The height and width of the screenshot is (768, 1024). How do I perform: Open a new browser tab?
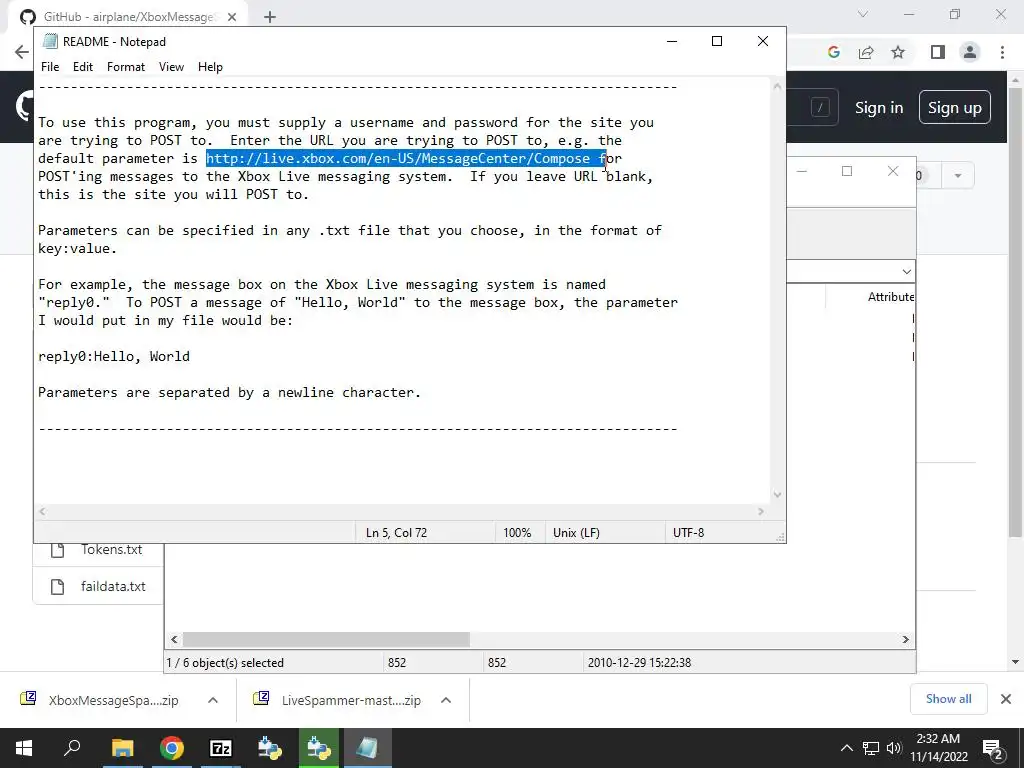click(x=270, y=17)
